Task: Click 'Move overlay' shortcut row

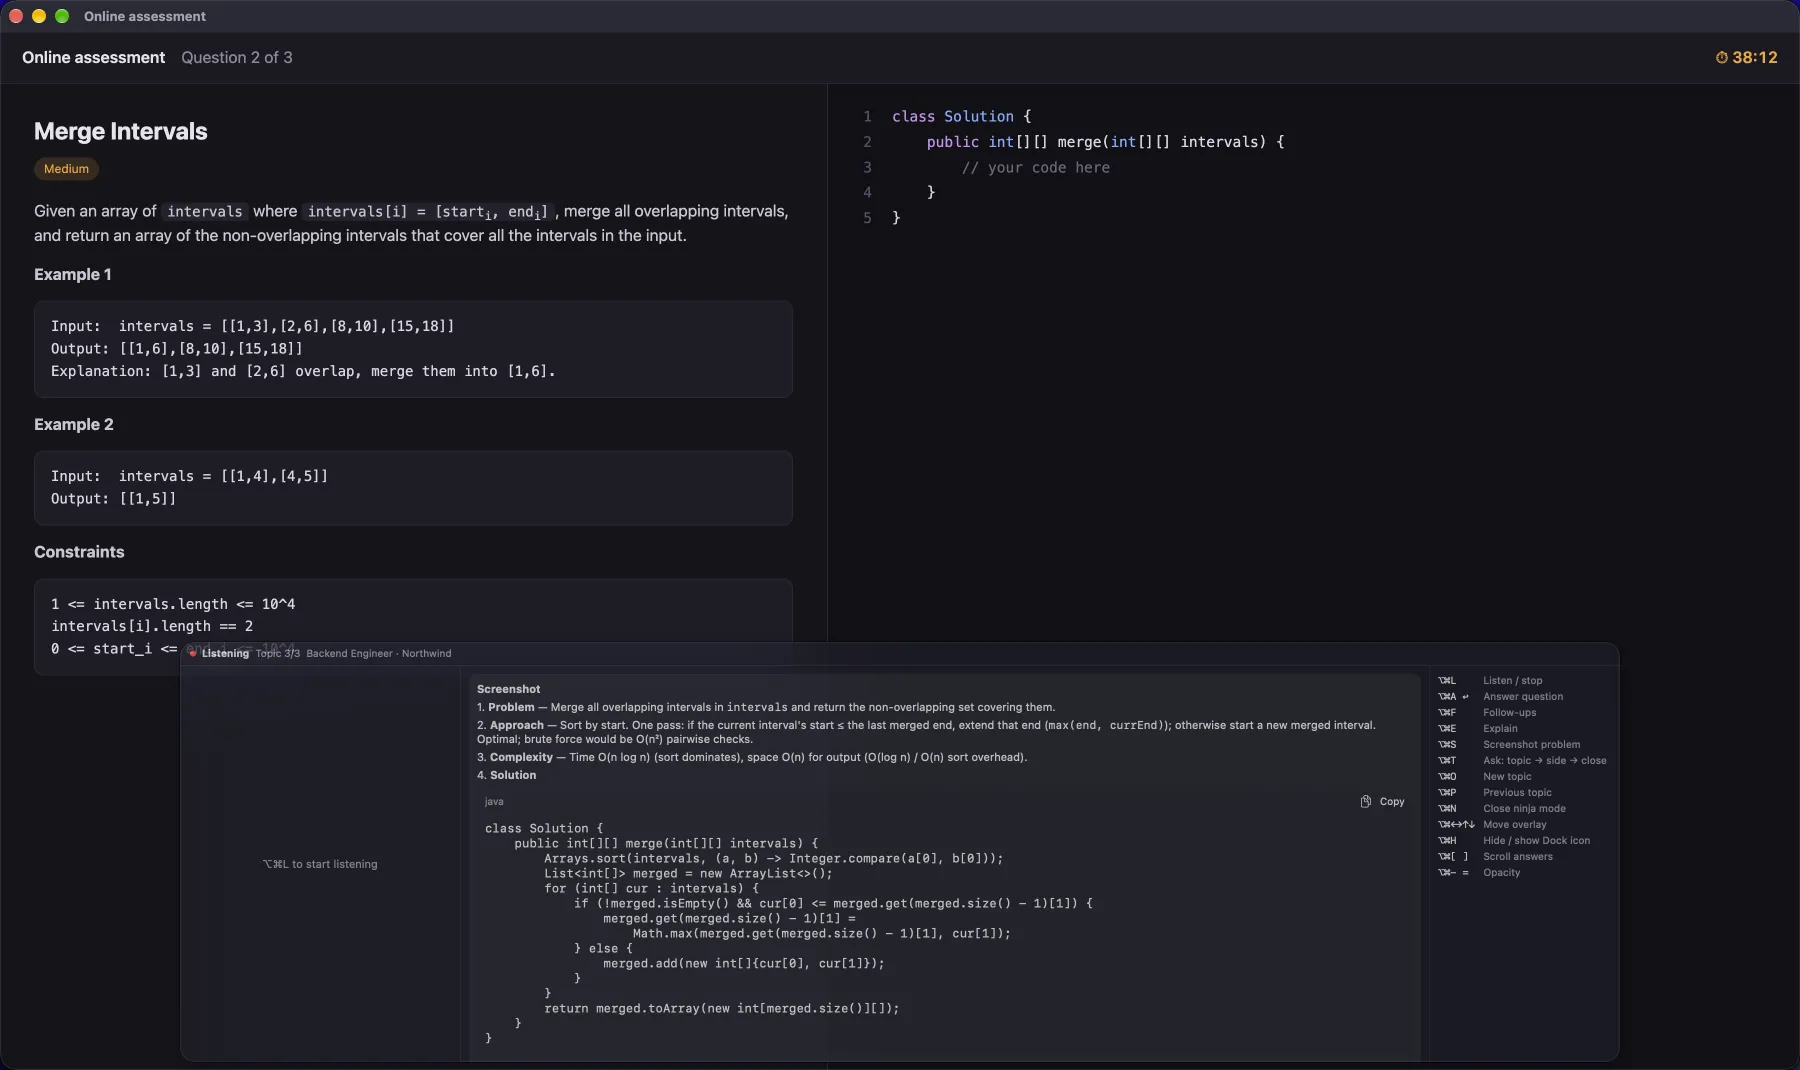Action: [x=1524, y=825]
